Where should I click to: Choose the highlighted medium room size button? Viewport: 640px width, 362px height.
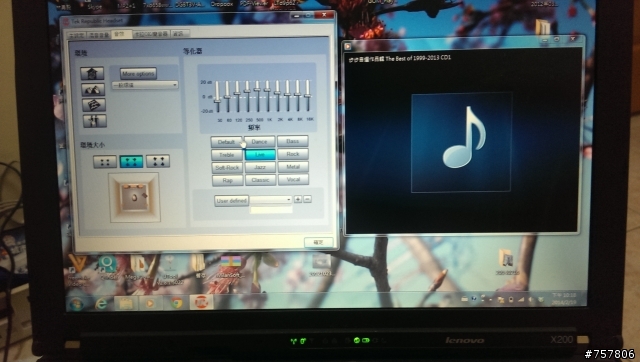[x=131, y=161]
